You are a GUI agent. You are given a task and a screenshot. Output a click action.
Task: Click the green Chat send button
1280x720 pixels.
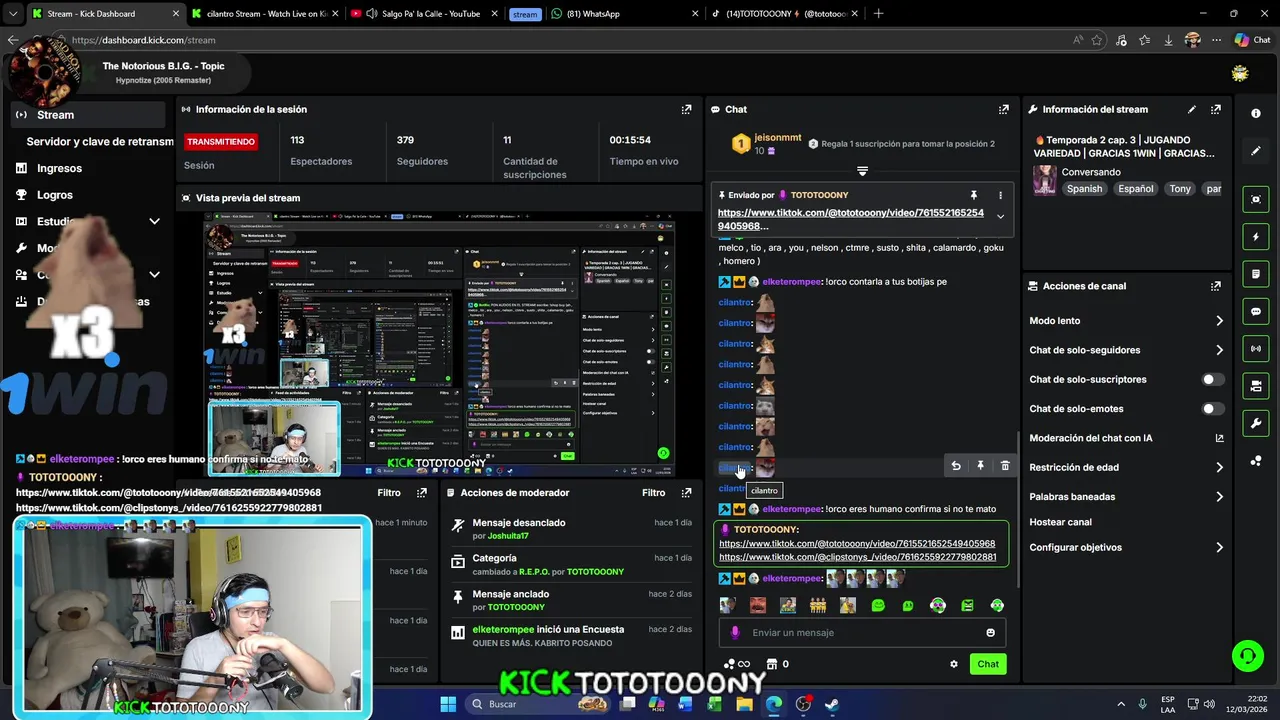click(988, 664)
